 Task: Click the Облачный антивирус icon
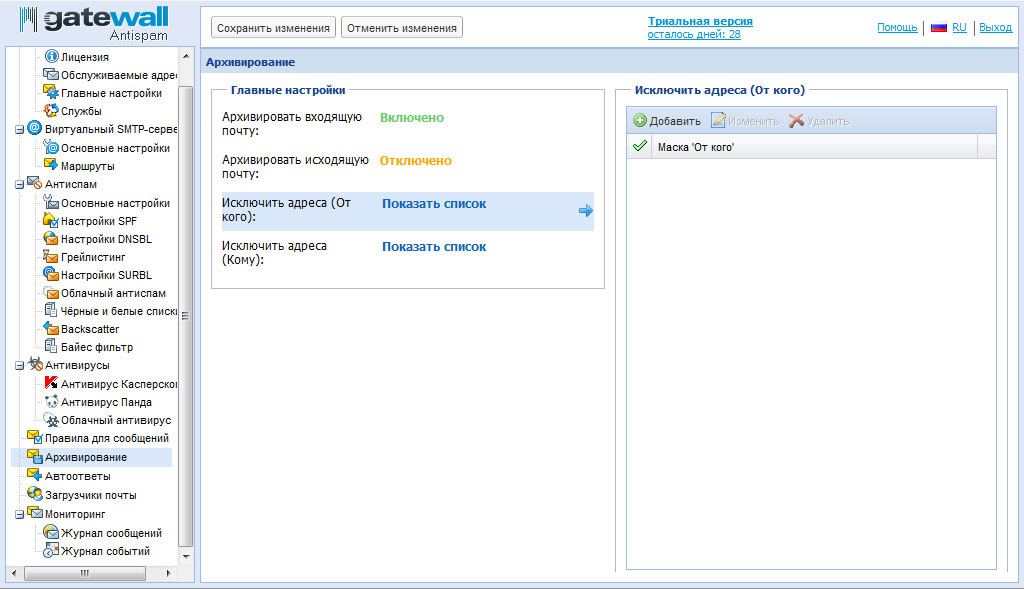pos(51,419)
